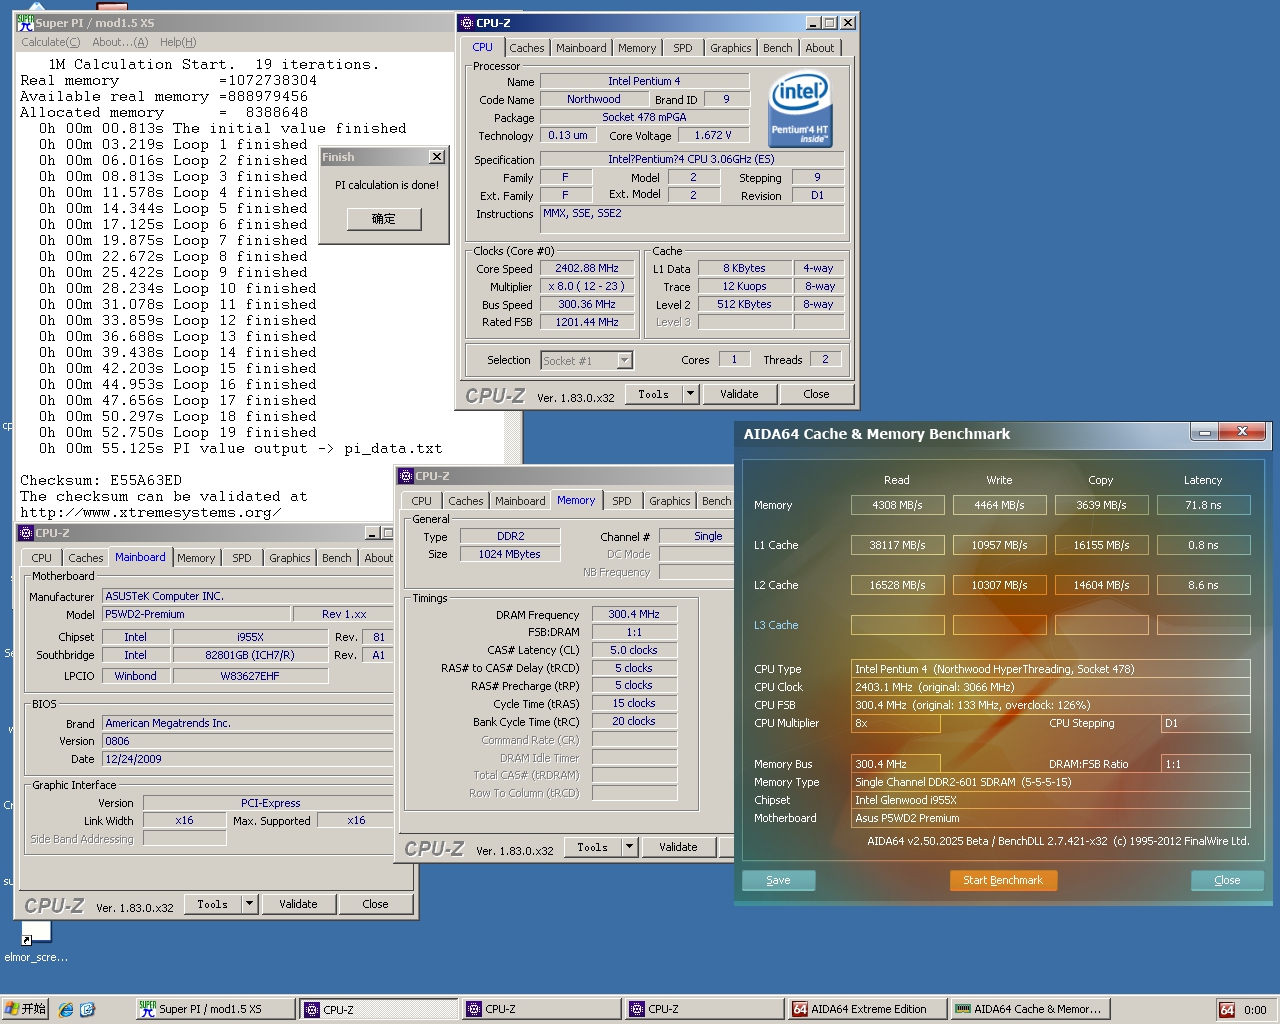Click the CAS# Latency value 5.0 clocks

point(634,650)
